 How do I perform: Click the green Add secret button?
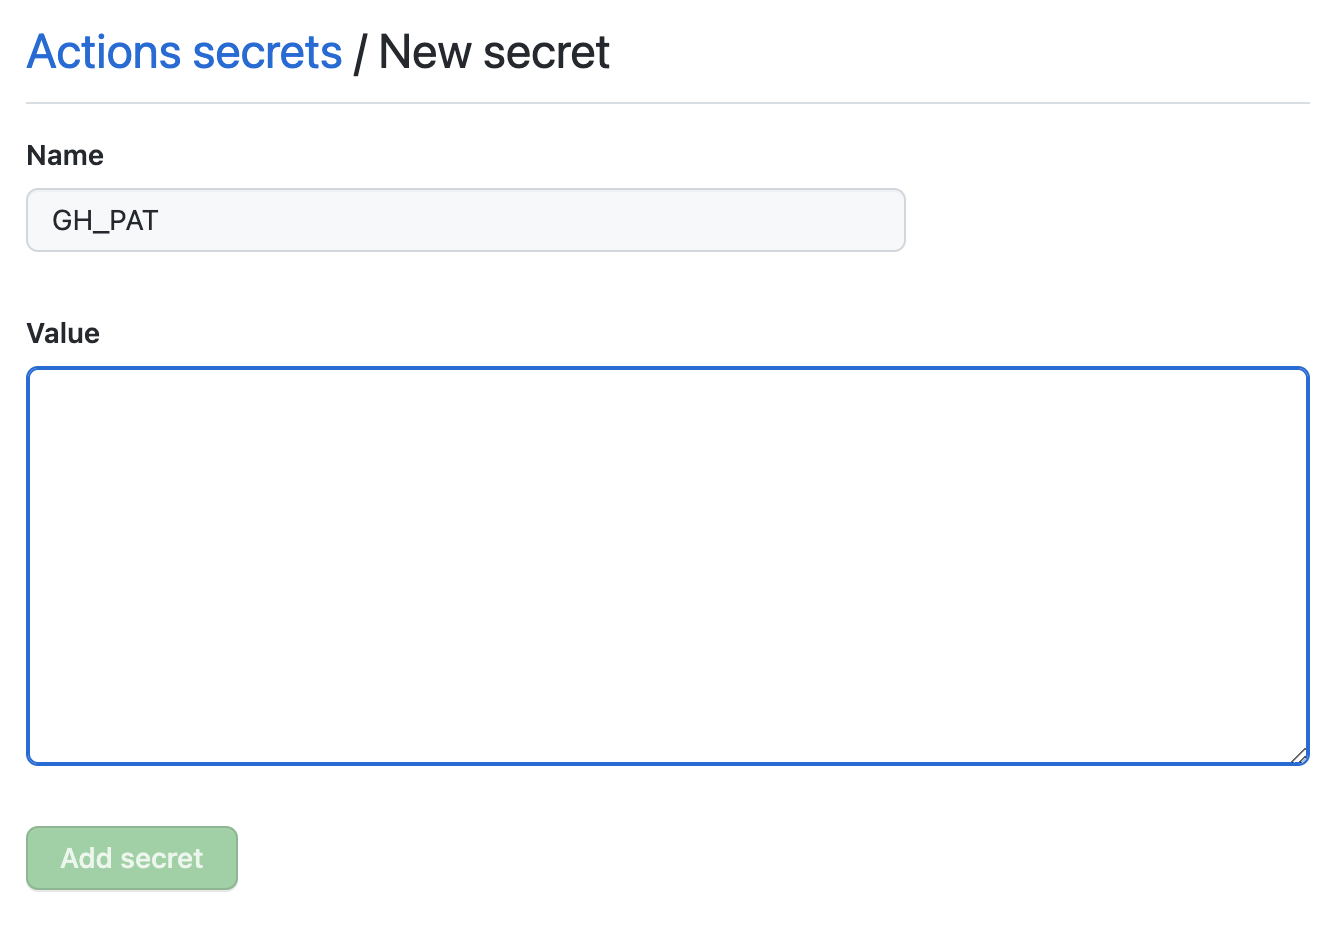132,858
